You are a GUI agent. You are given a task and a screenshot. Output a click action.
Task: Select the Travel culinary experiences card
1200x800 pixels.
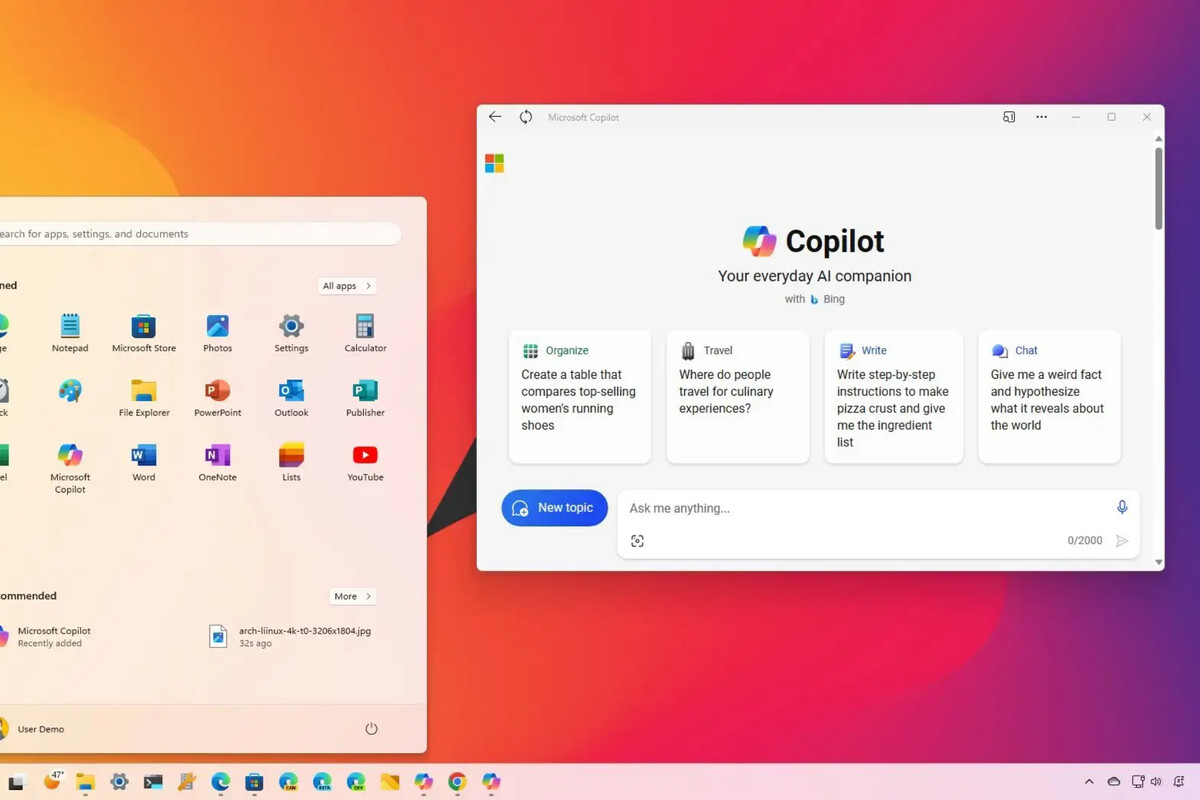point(738,397)
